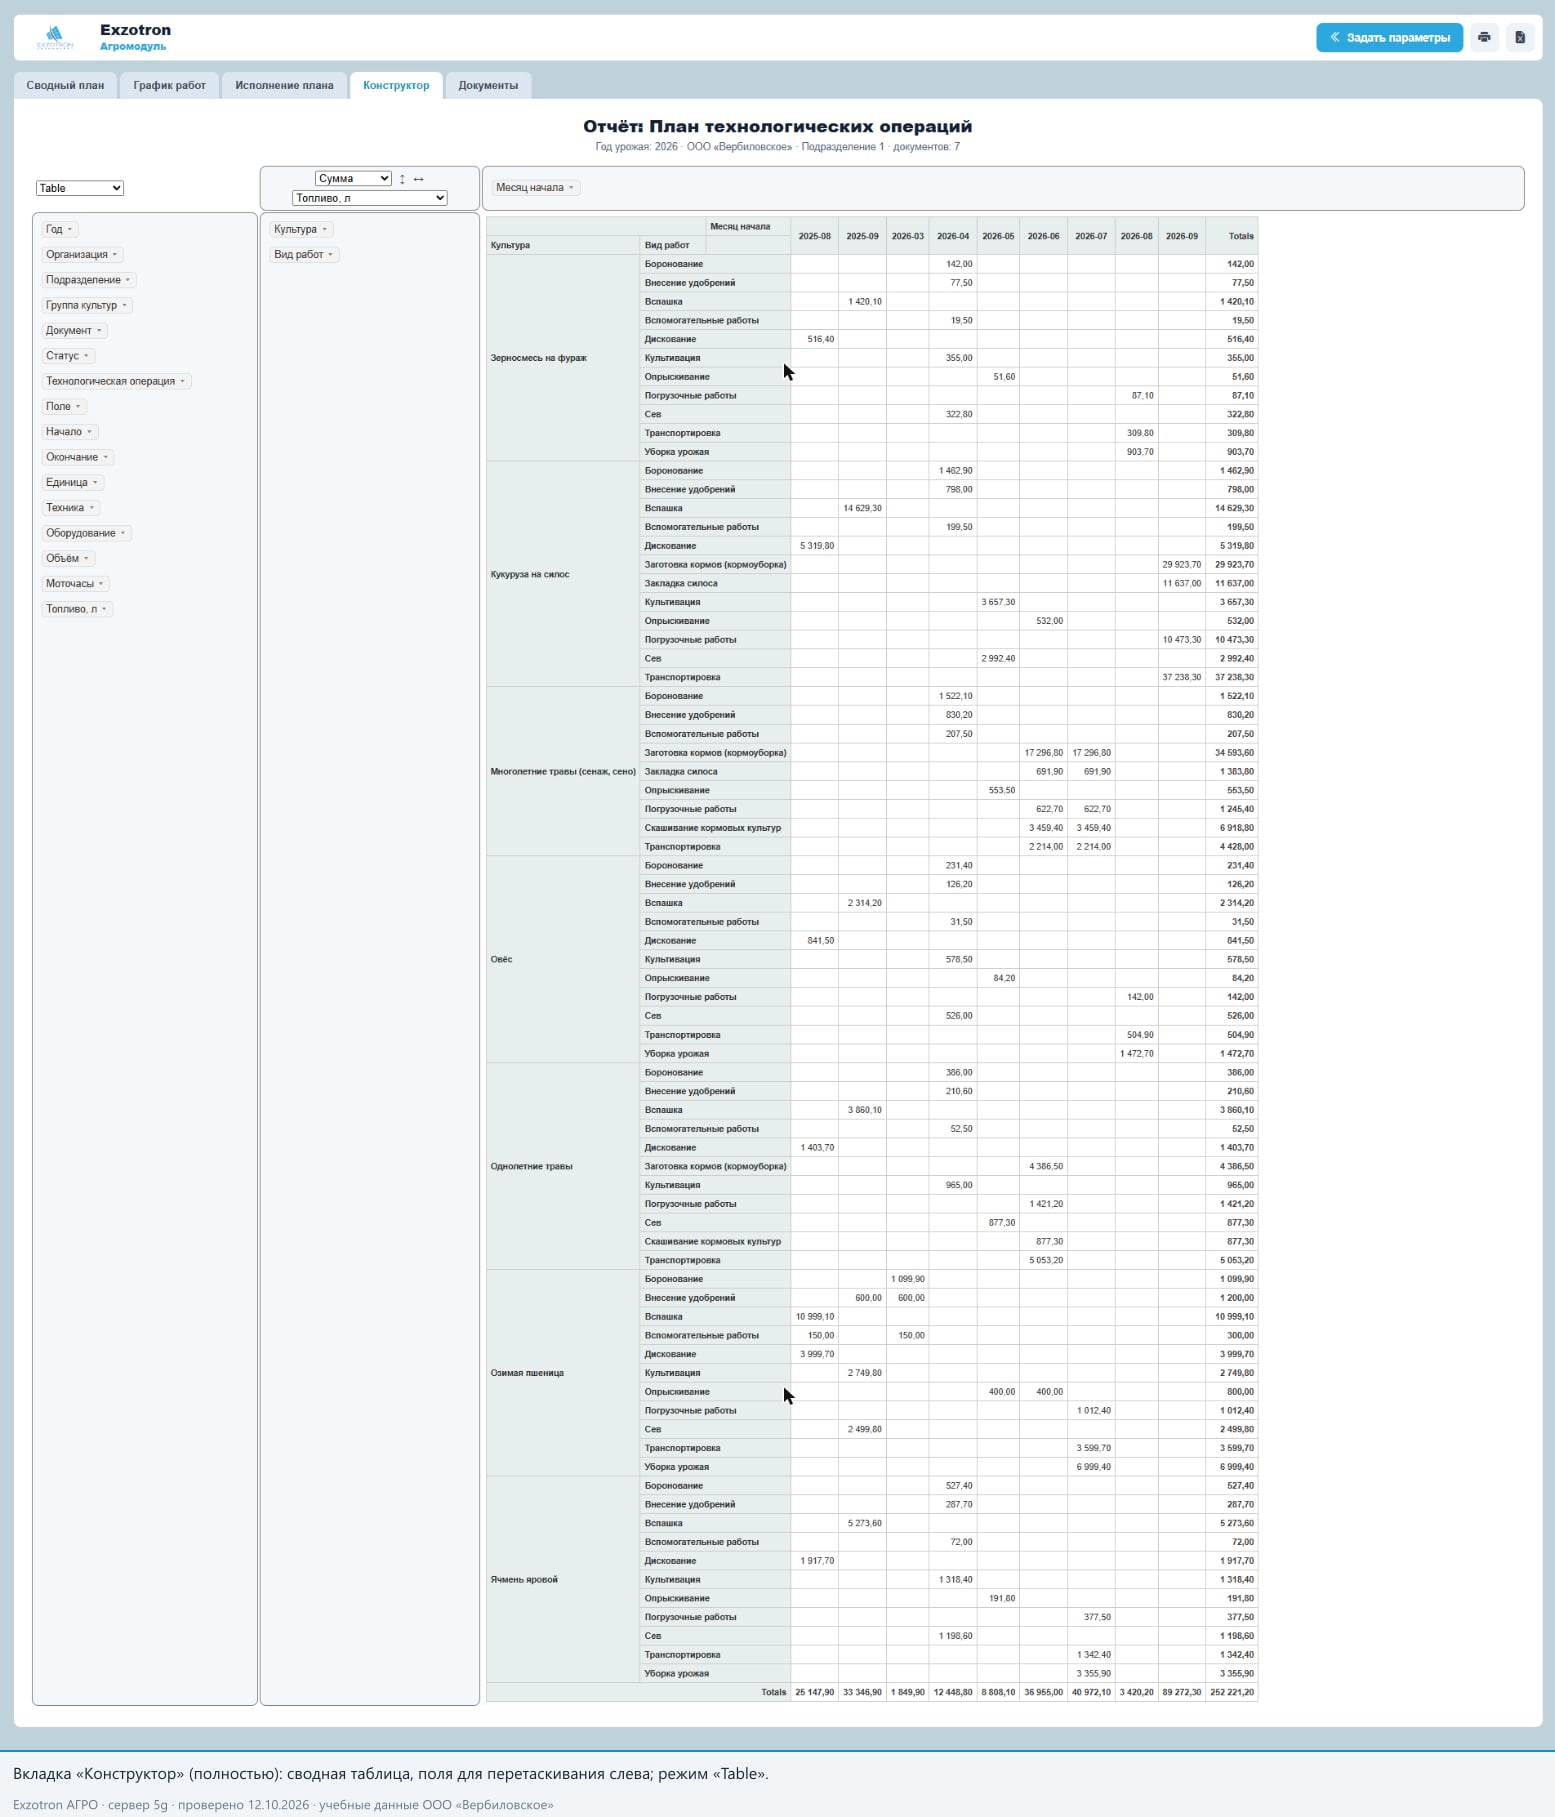
Task: Click the Единица field chip
Action: (x=72, y=483)
